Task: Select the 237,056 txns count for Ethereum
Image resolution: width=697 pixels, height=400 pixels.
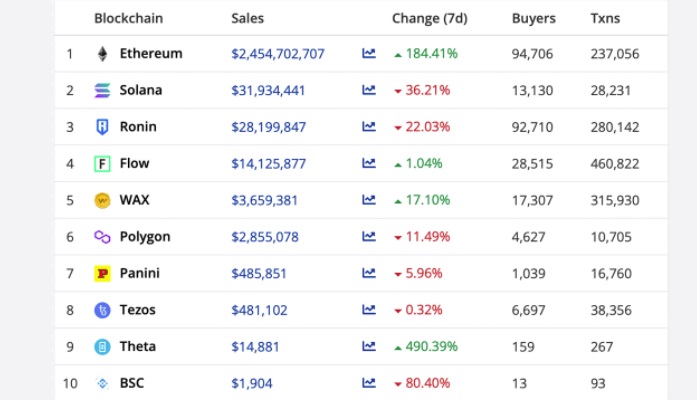Action: coord(615,54)
